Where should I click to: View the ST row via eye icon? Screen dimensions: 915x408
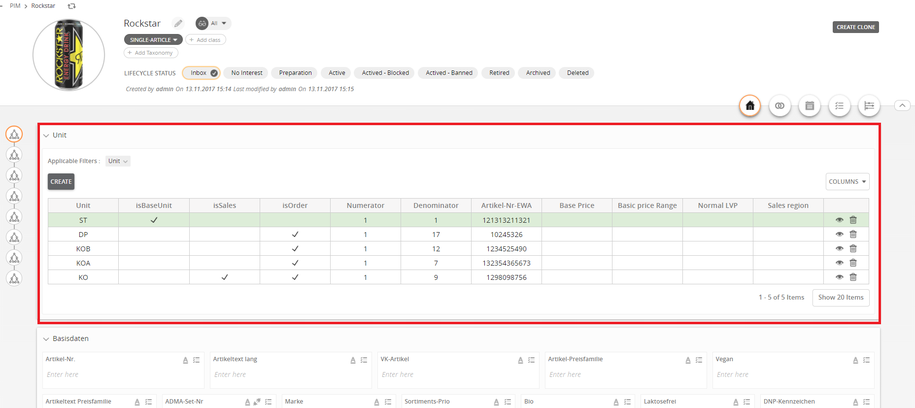pyautogui.click(x=839, y=220)
